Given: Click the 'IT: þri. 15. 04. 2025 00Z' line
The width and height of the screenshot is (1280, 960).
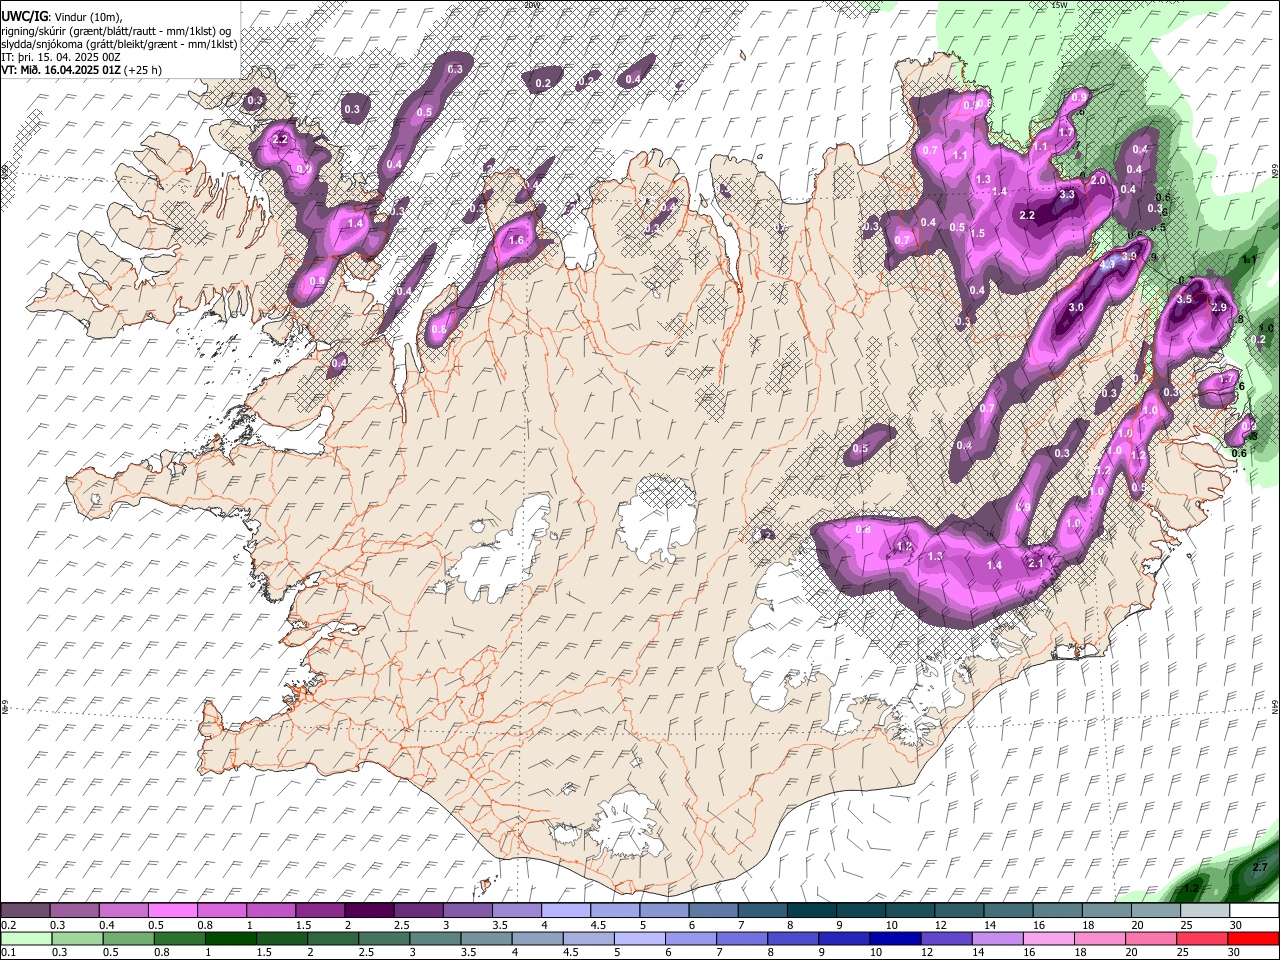Looking at the screenshot, I should point(61,57).
